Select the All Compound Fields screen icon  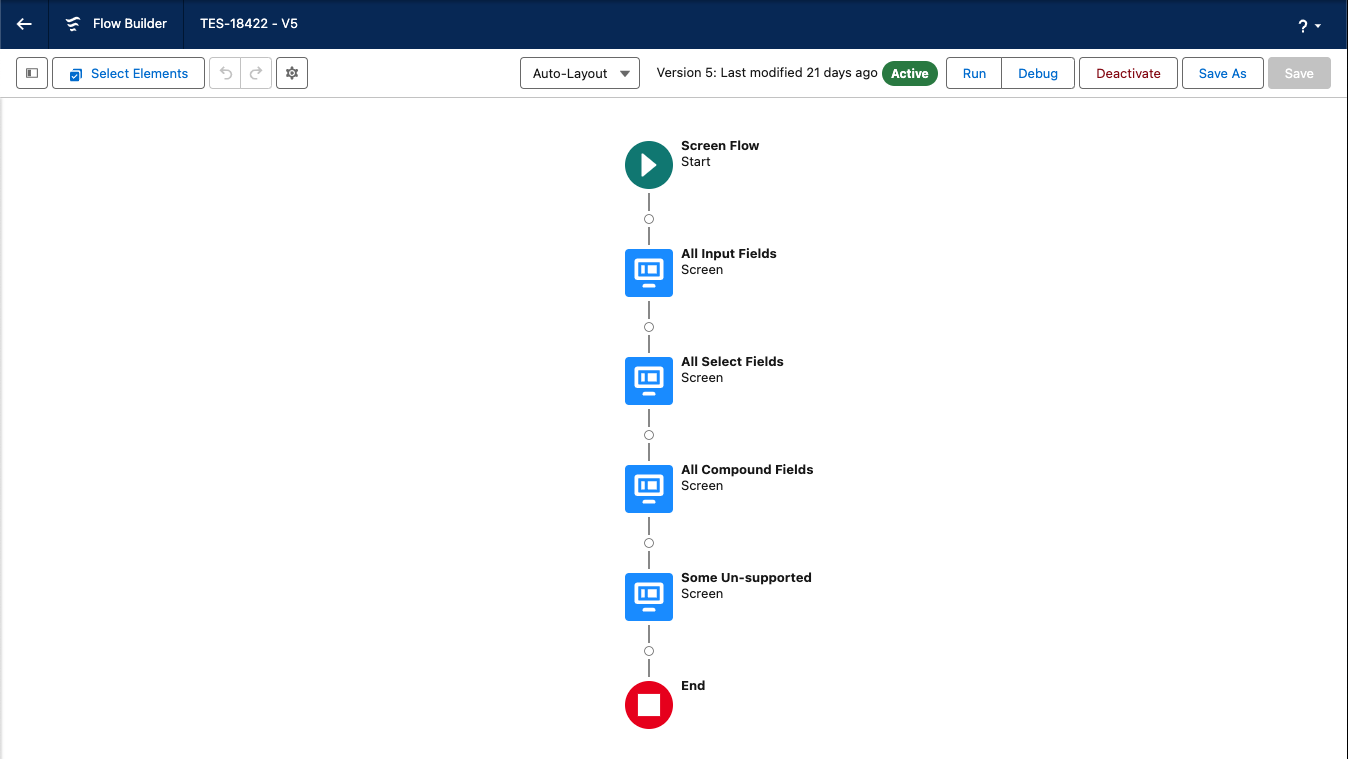[649, 489]
